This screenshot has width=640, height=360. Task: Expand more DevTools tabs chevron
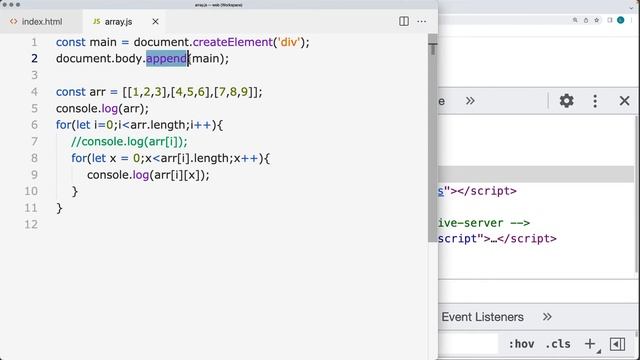(x=470, y=101)
